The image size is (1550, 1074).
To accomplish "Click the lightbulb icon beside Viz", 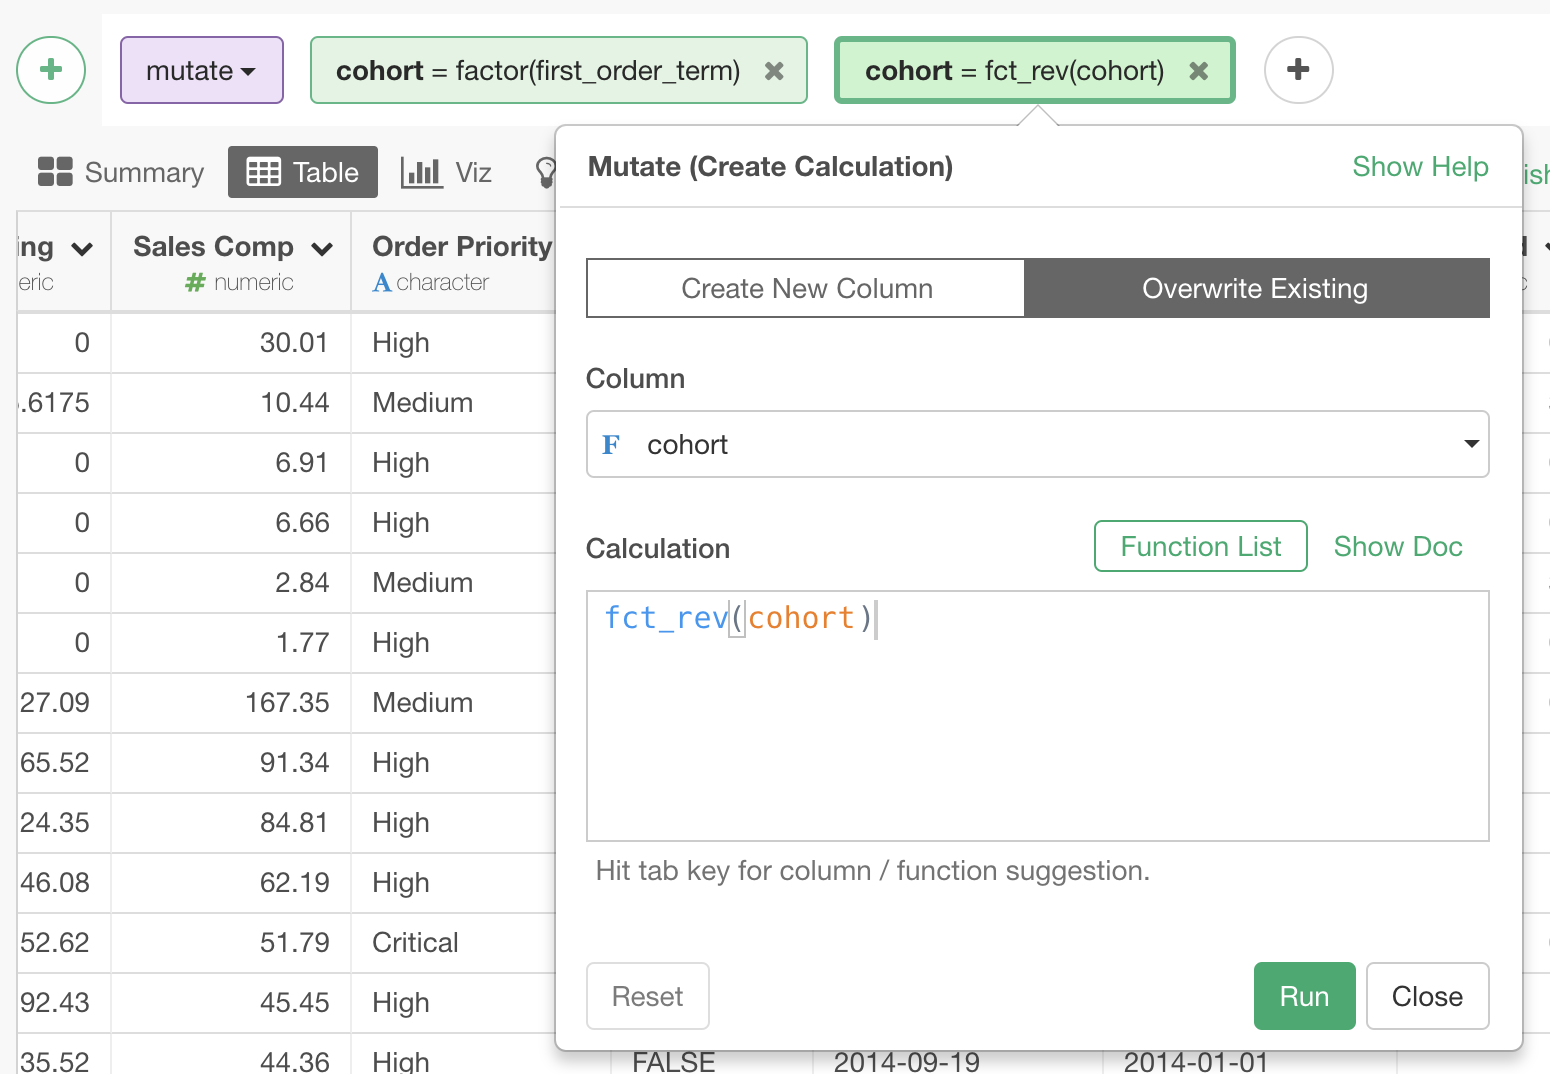I will coord(545,172).
